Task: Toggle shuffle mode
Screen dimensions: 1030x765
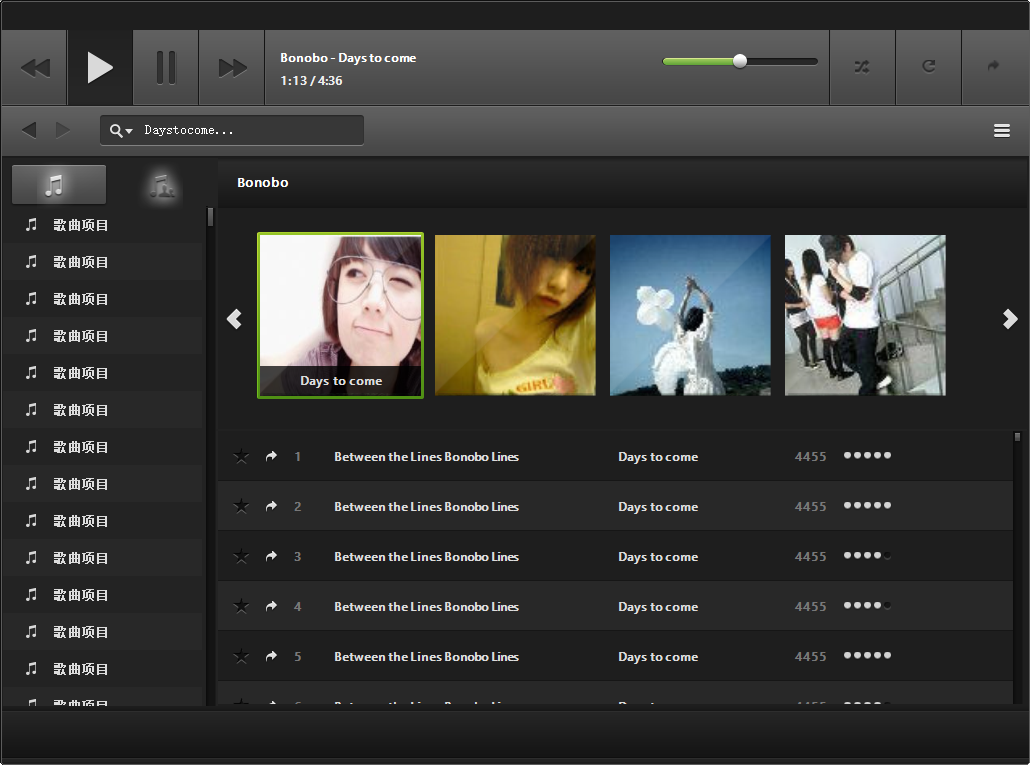Action: (862, 66)
